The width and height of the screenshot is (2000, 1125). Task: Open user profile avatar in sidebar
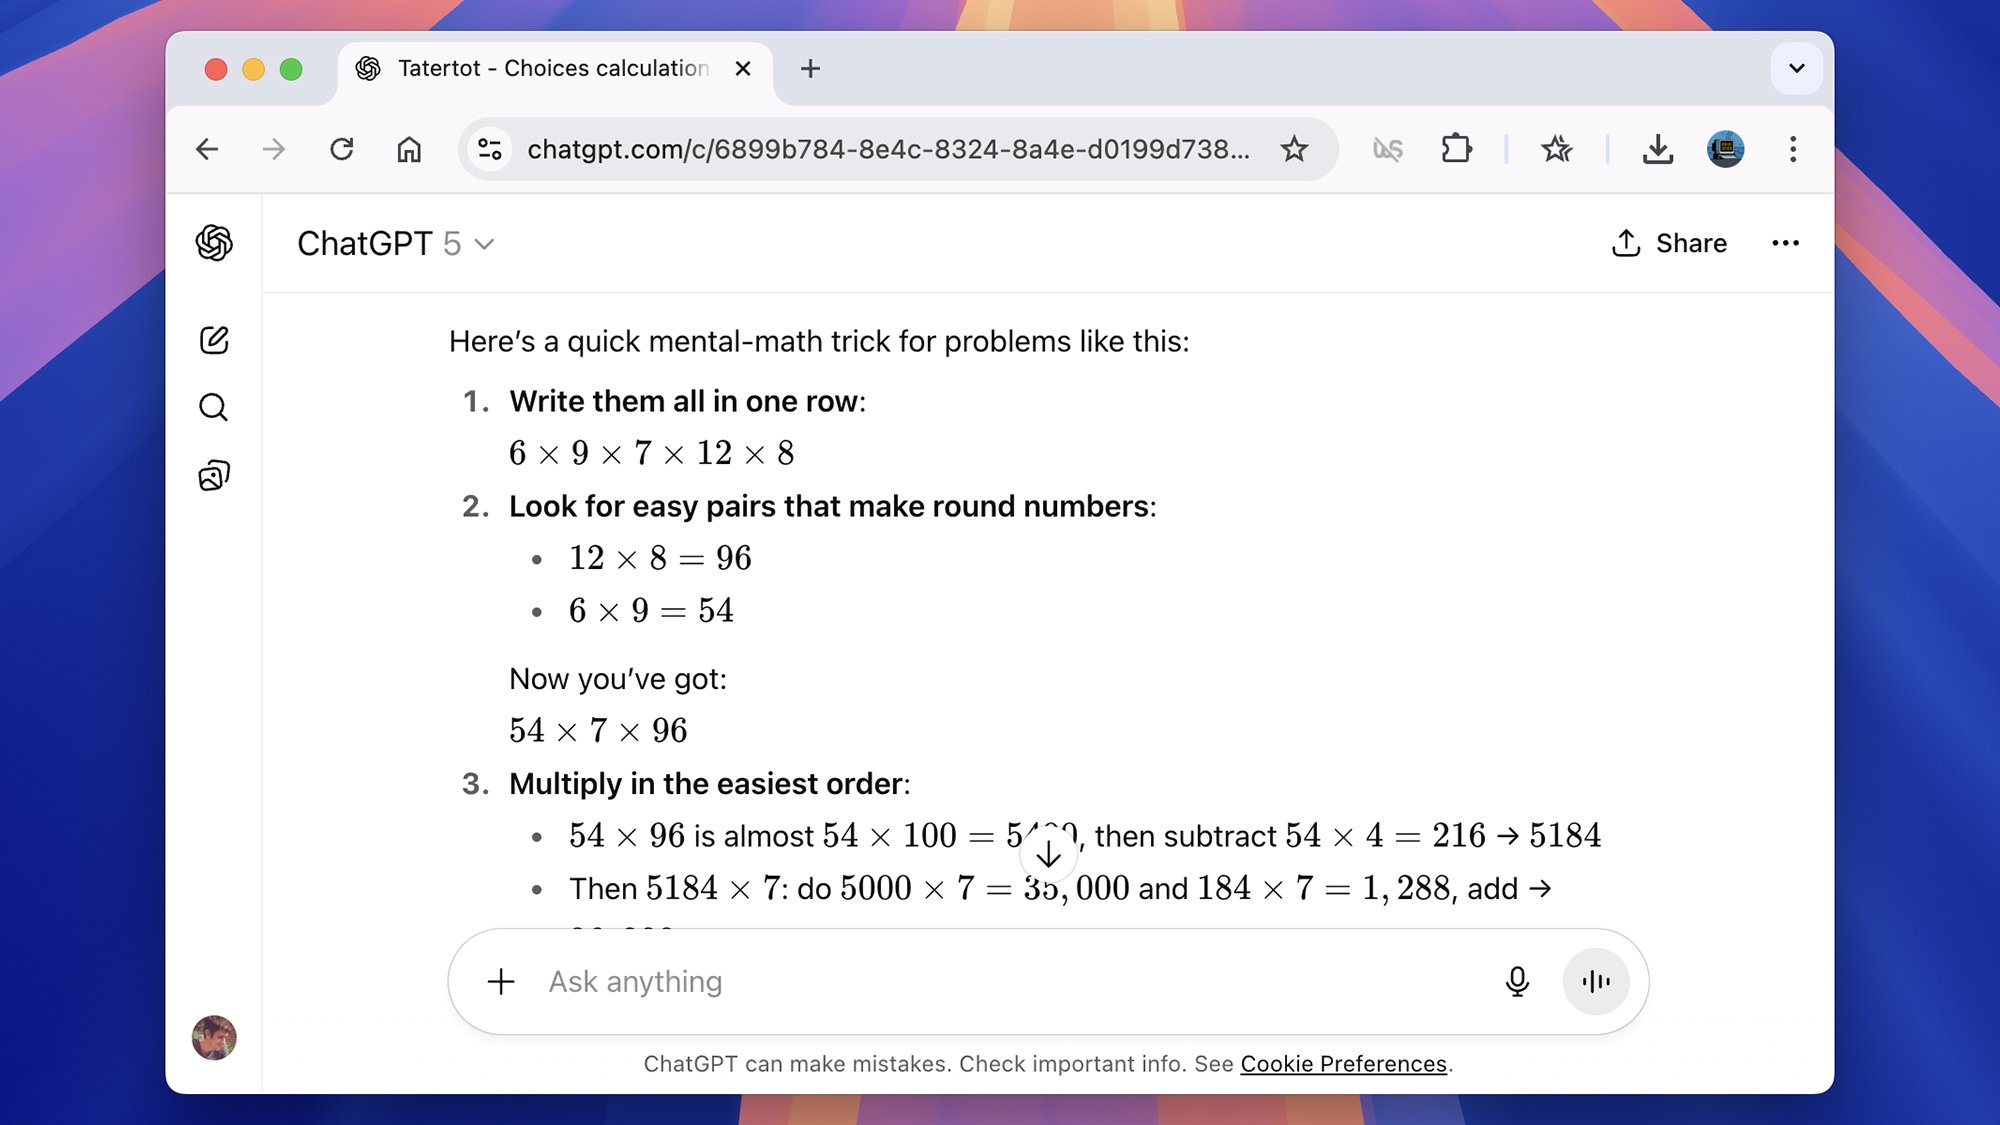click(x=214, y=1037)
